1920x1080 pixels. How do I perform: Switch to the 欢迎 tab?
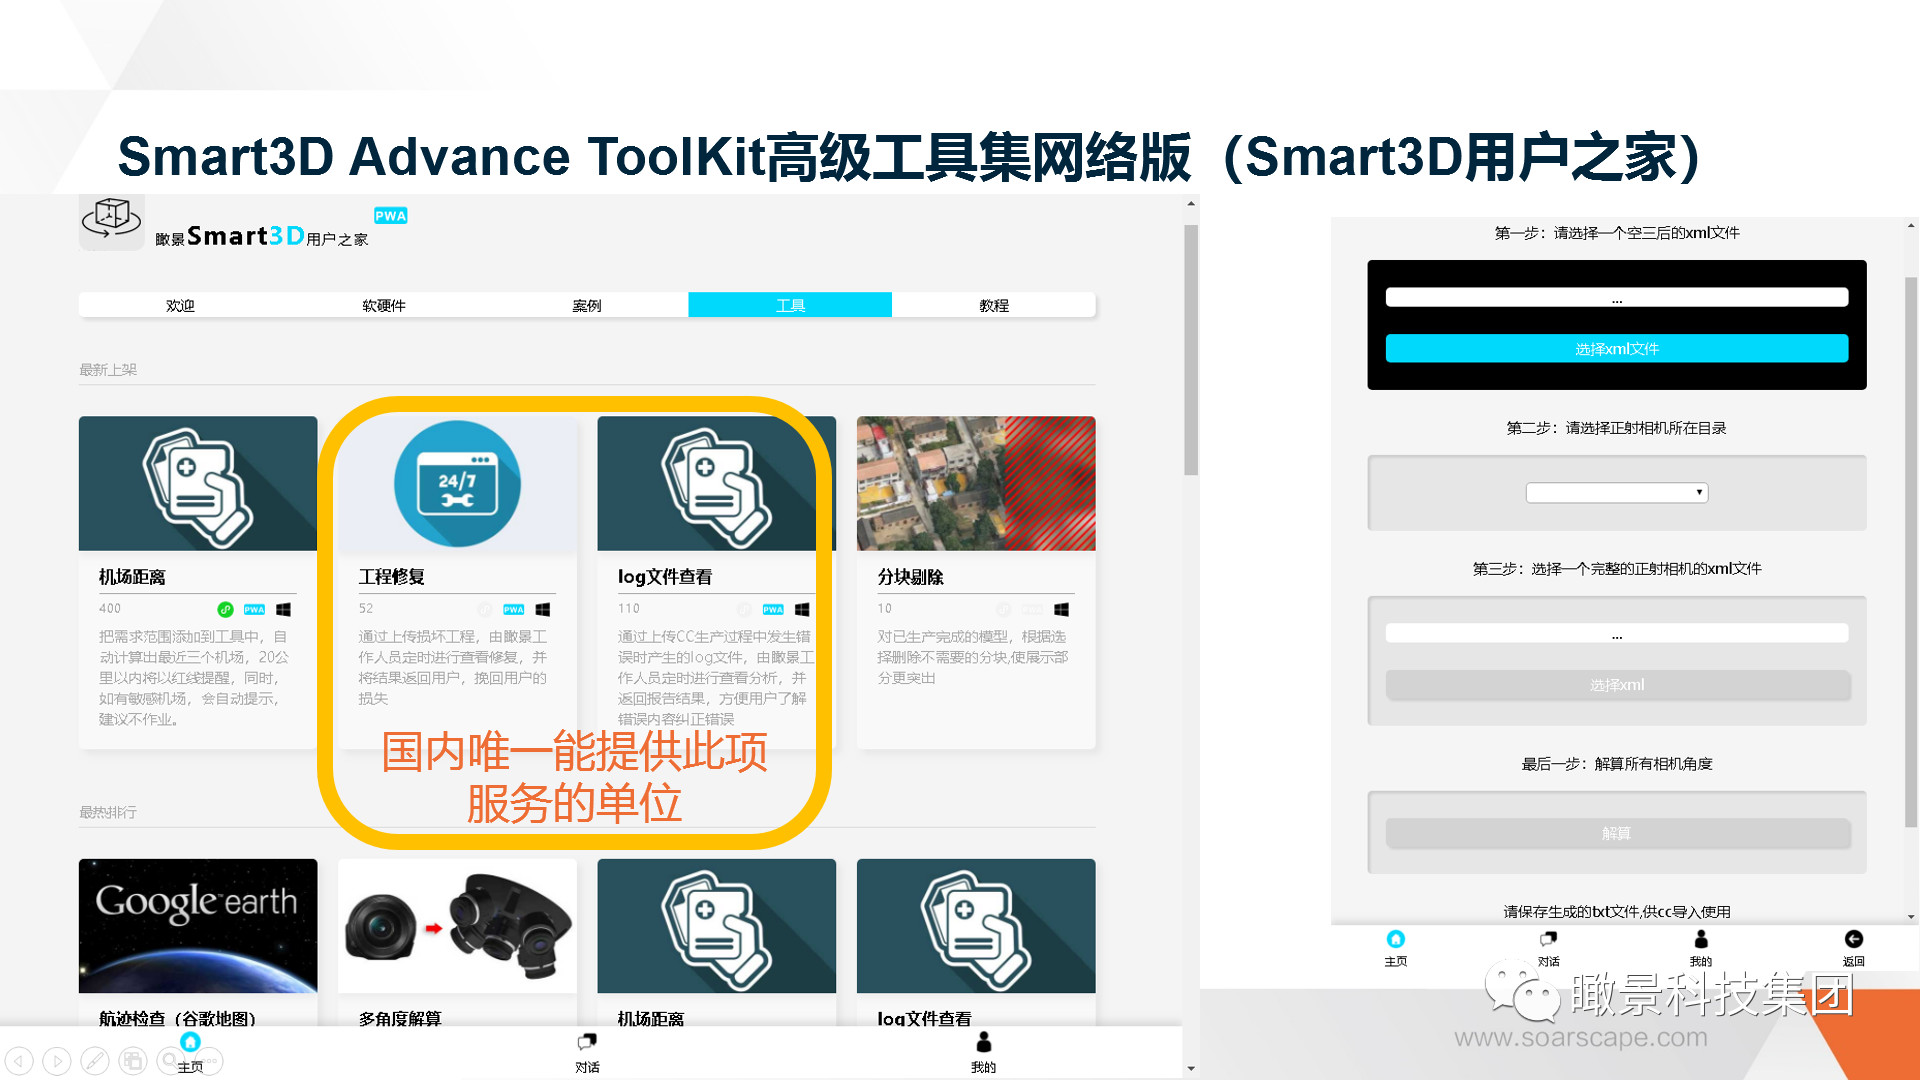point(180,305)
